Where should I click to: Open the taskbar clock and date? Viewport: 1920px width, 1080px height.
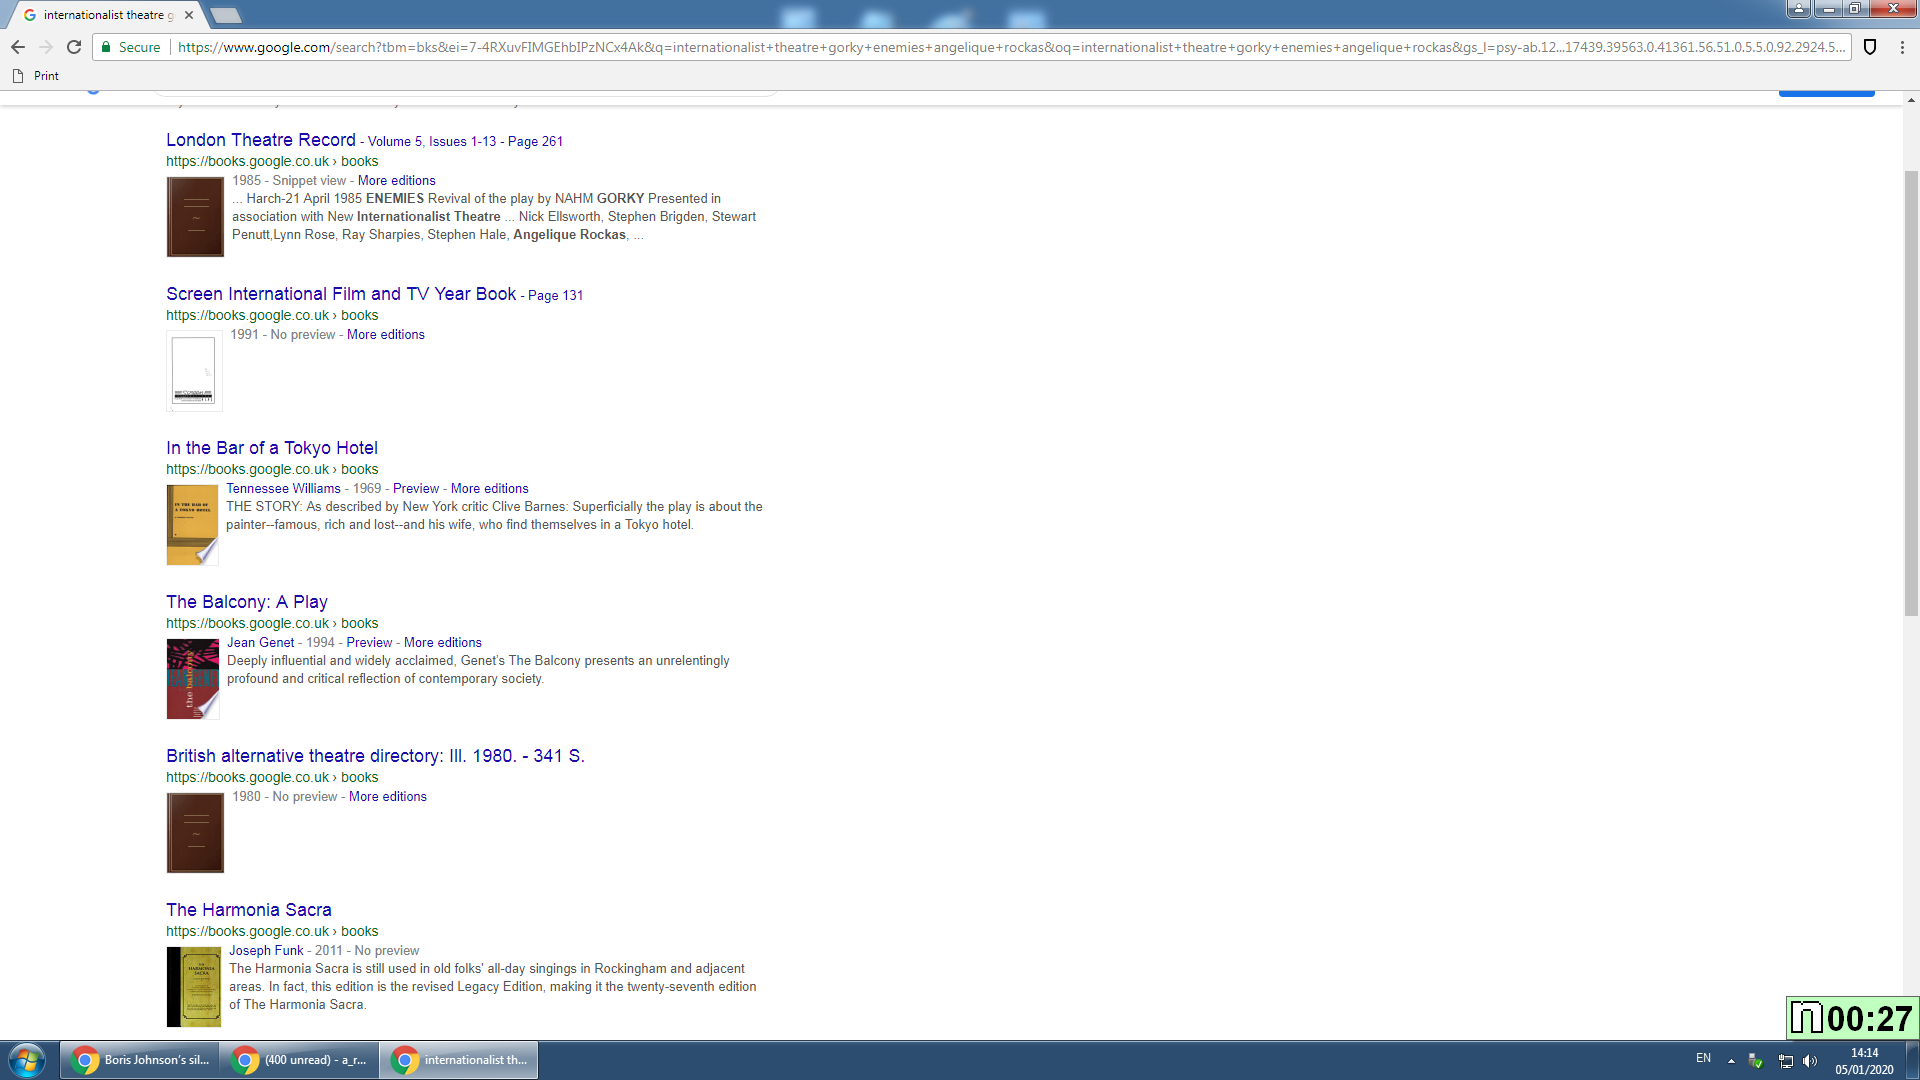click(1864, 1061)
